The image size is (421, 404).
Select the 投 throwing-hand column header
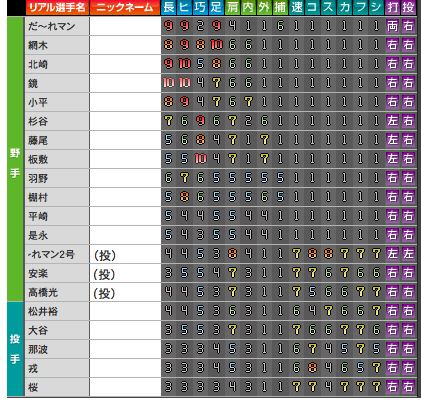[408, 7]
